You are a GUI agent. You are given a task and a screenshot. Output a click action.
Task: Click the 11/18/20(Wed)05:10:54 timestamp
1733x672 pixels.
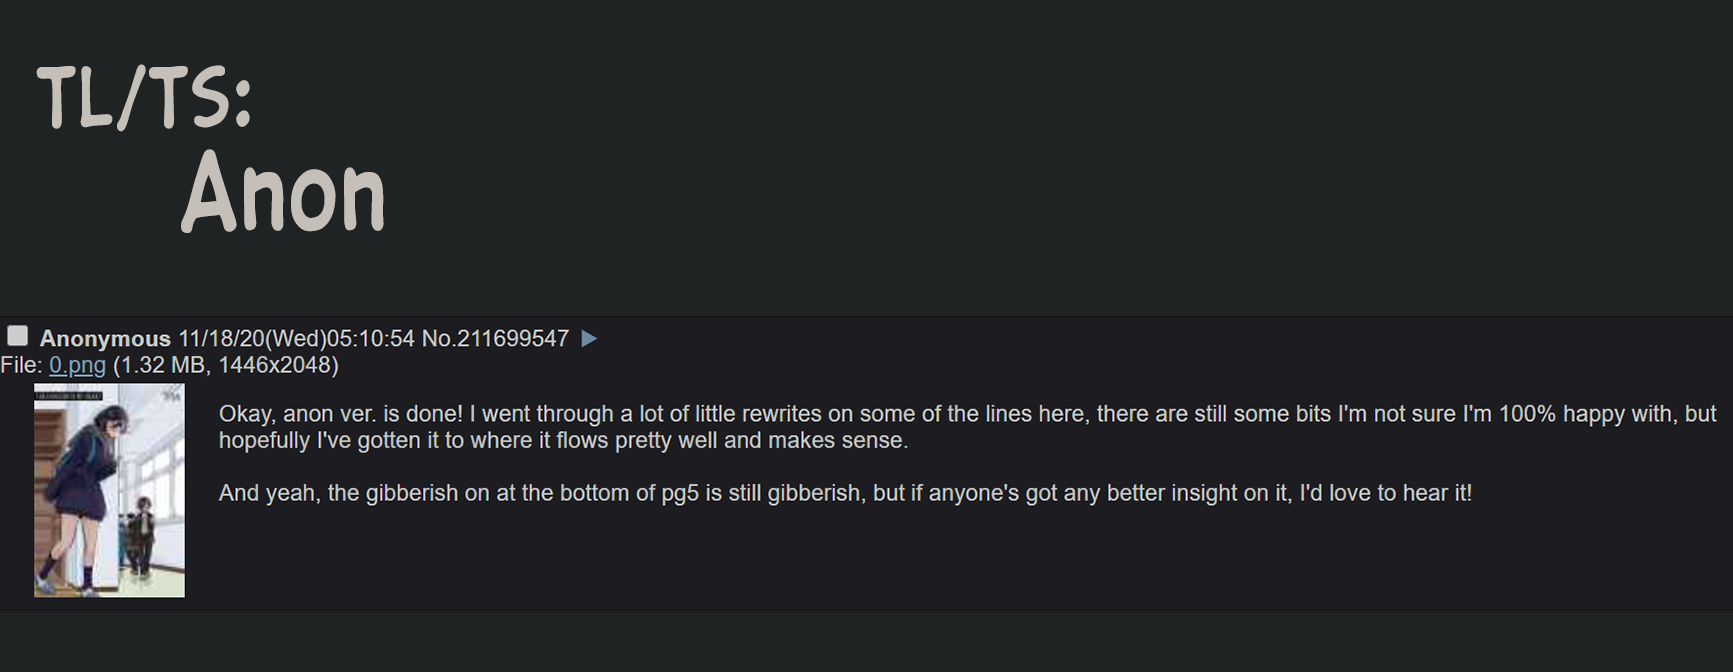(296, 339)
